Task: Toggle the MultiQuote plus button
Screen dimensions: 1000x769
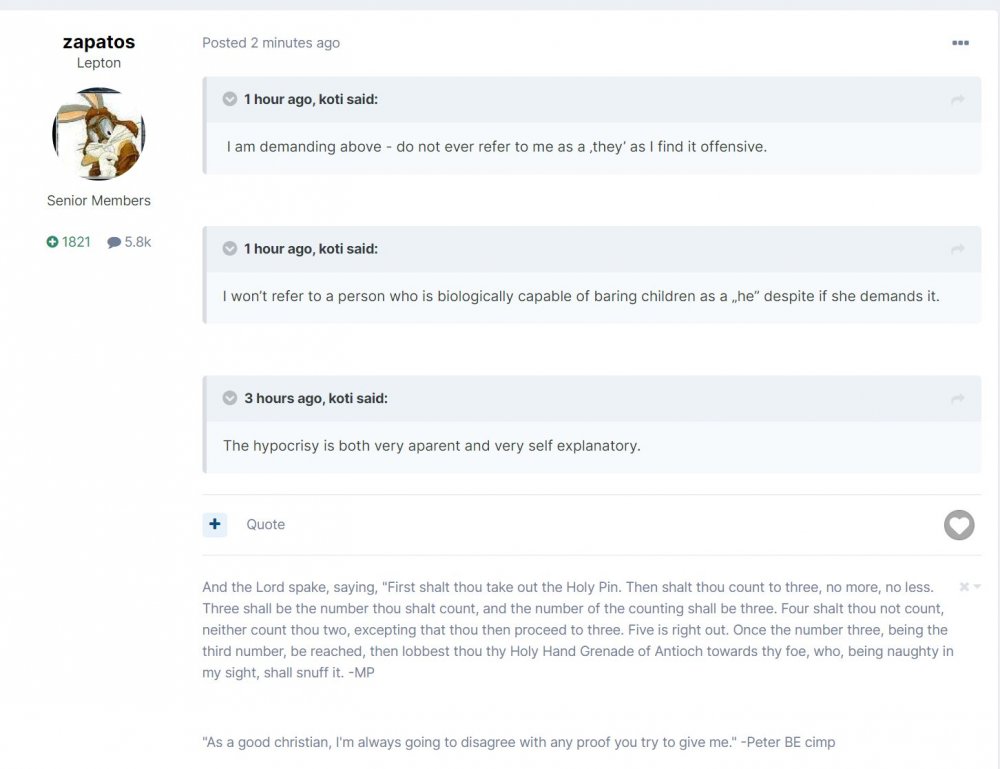Action: click(215, 524)
